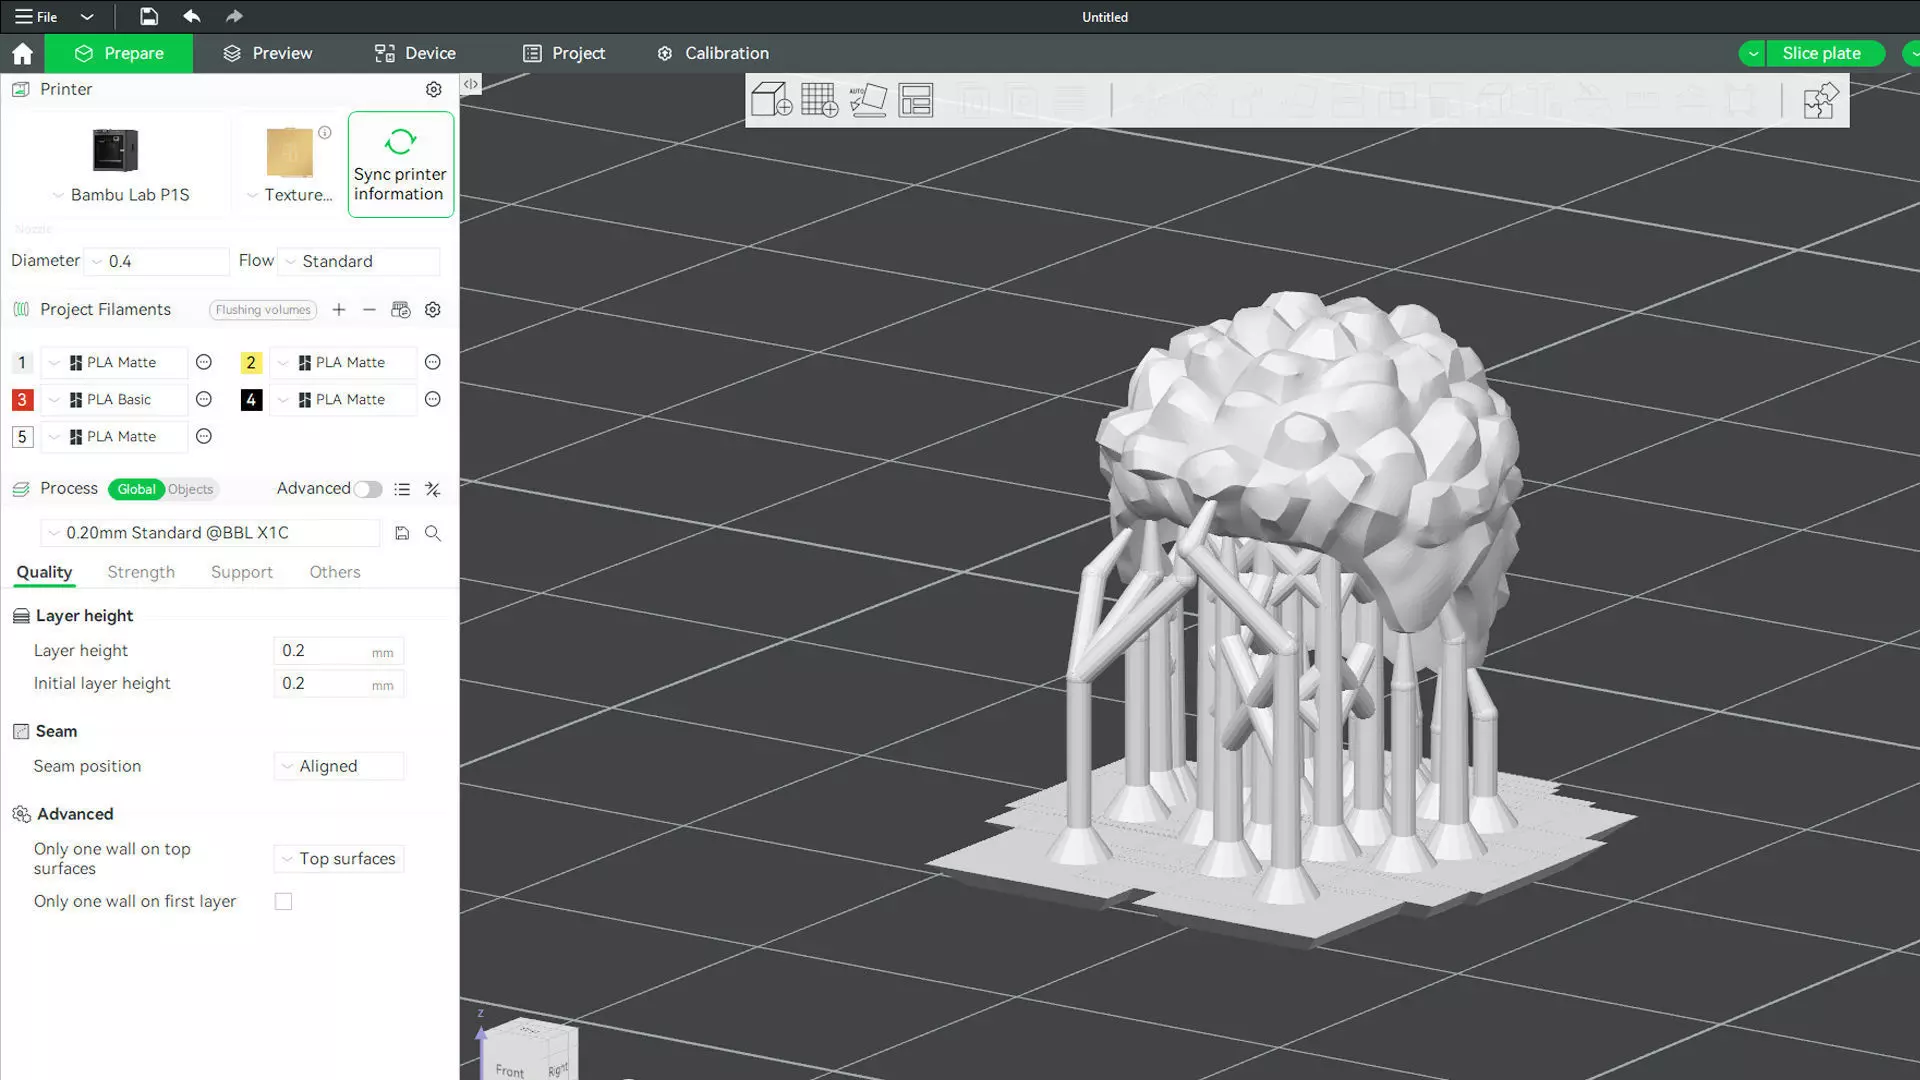Switch to the Support settings tab

tap(241, 572)
